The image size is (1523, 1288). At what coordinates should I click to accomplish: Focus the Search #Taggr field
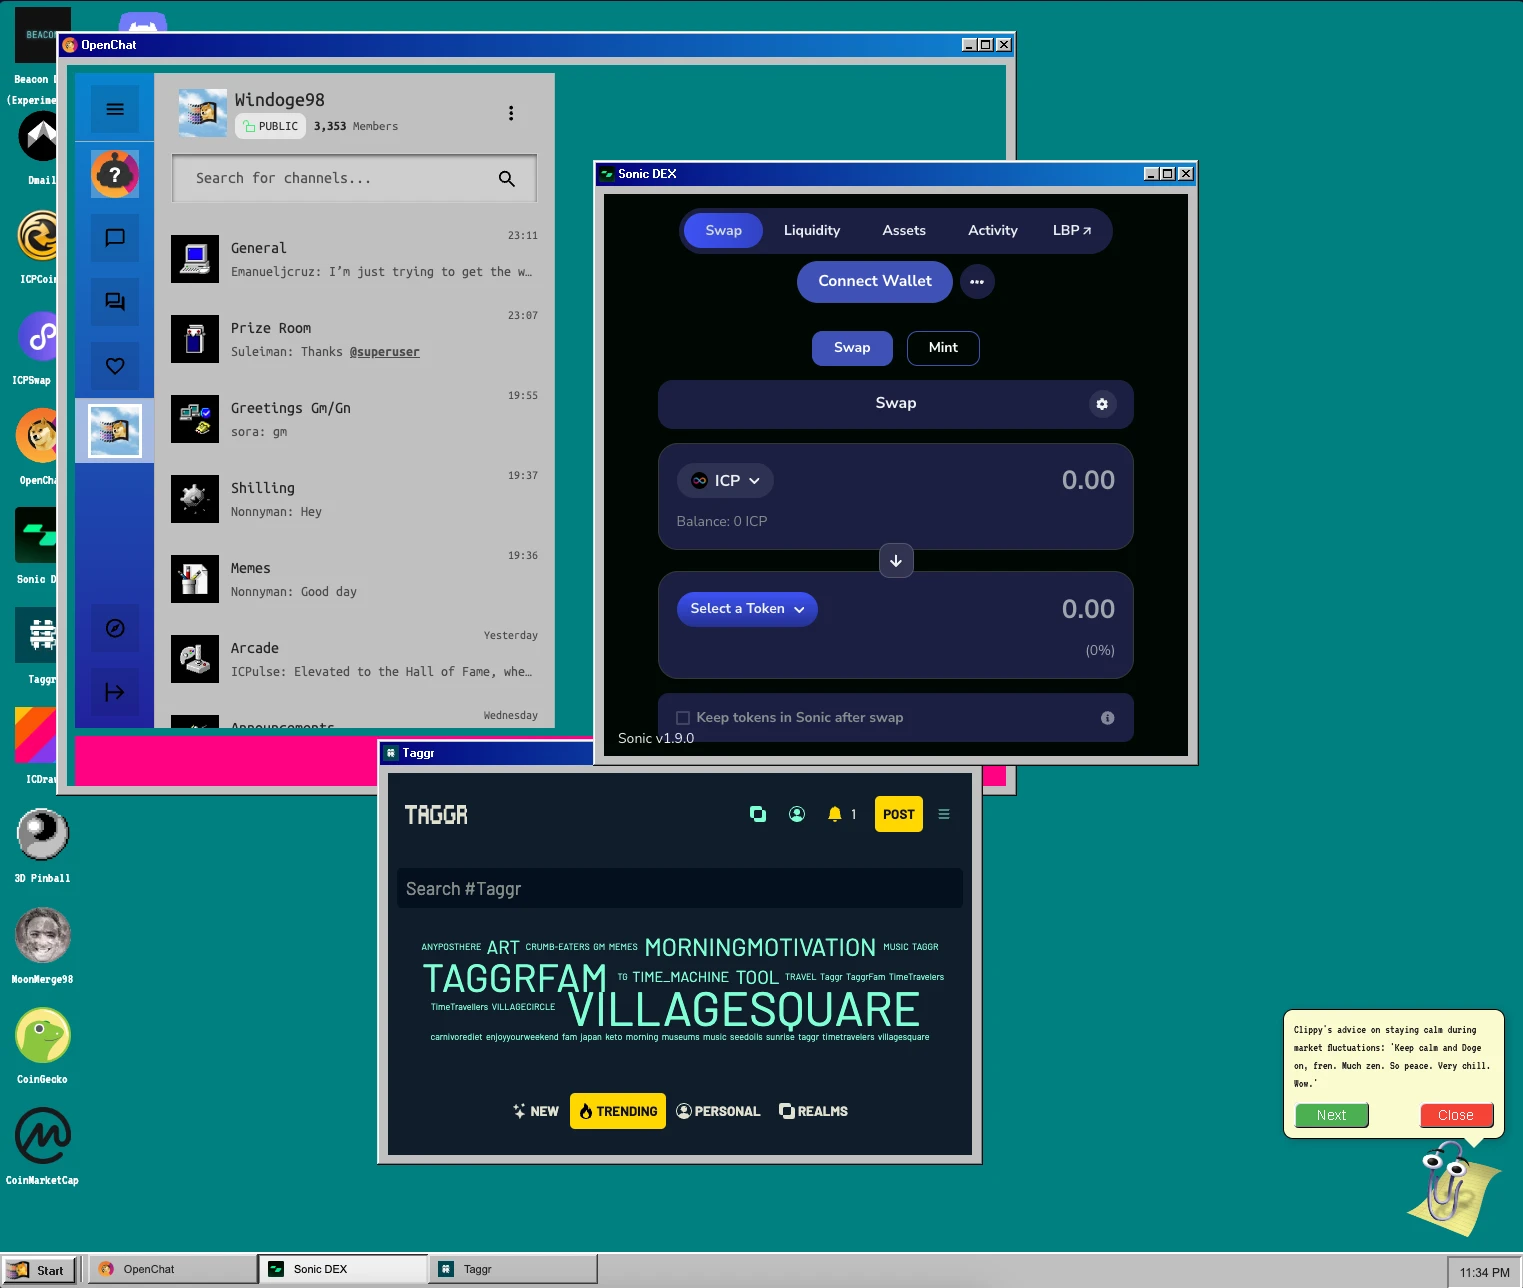point(680,889)
